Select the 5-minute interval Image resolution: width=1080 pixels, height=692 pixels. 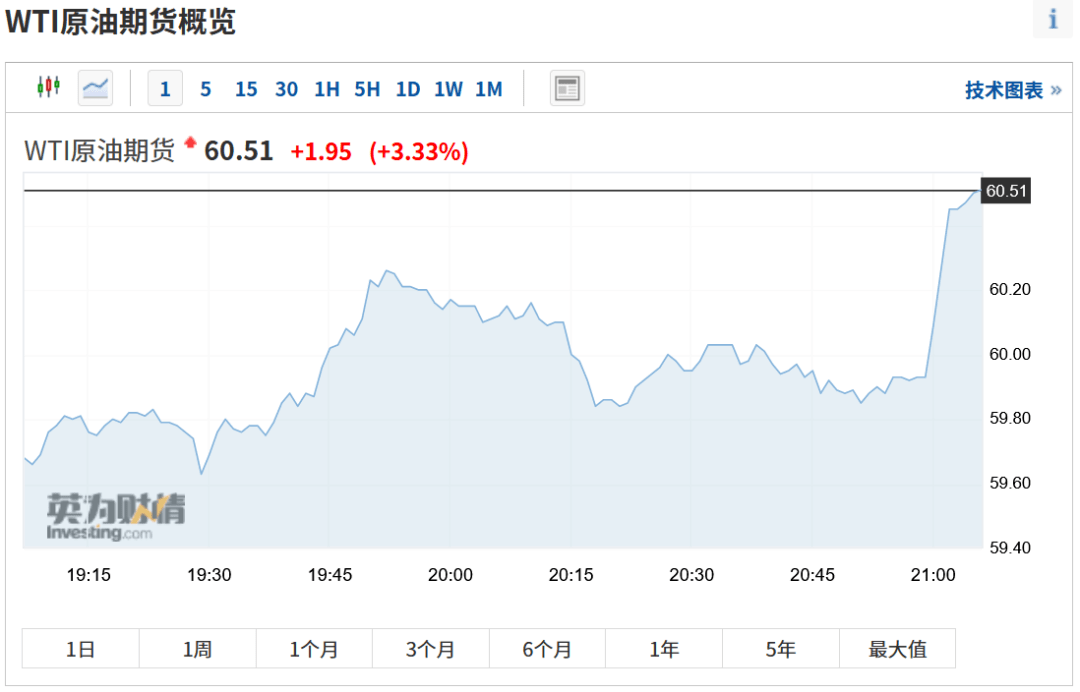[x=205, y=89]
